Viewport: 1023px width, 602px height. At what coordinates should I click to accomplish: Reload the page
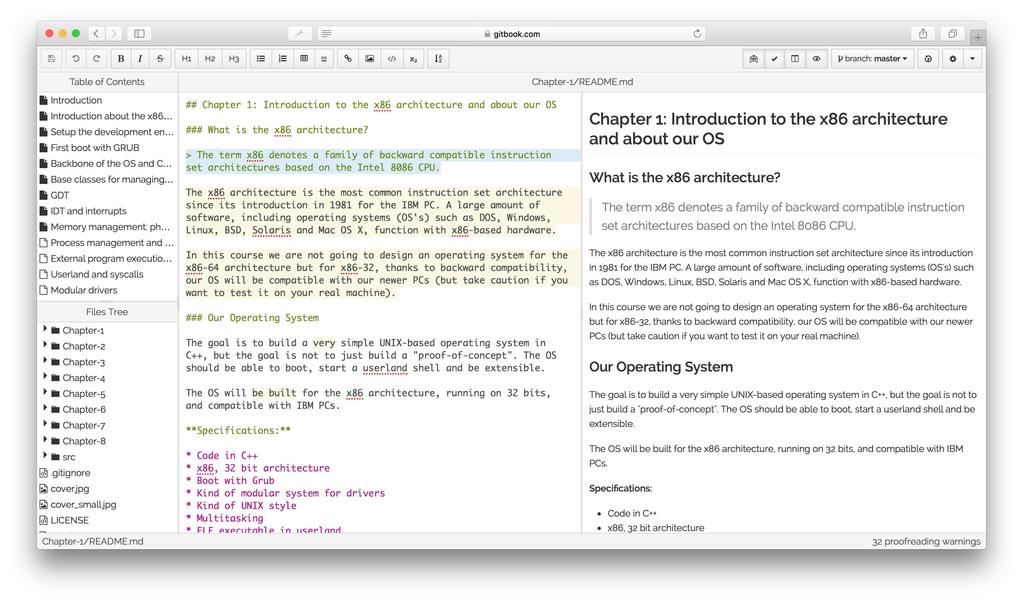[x=697, y=34]
